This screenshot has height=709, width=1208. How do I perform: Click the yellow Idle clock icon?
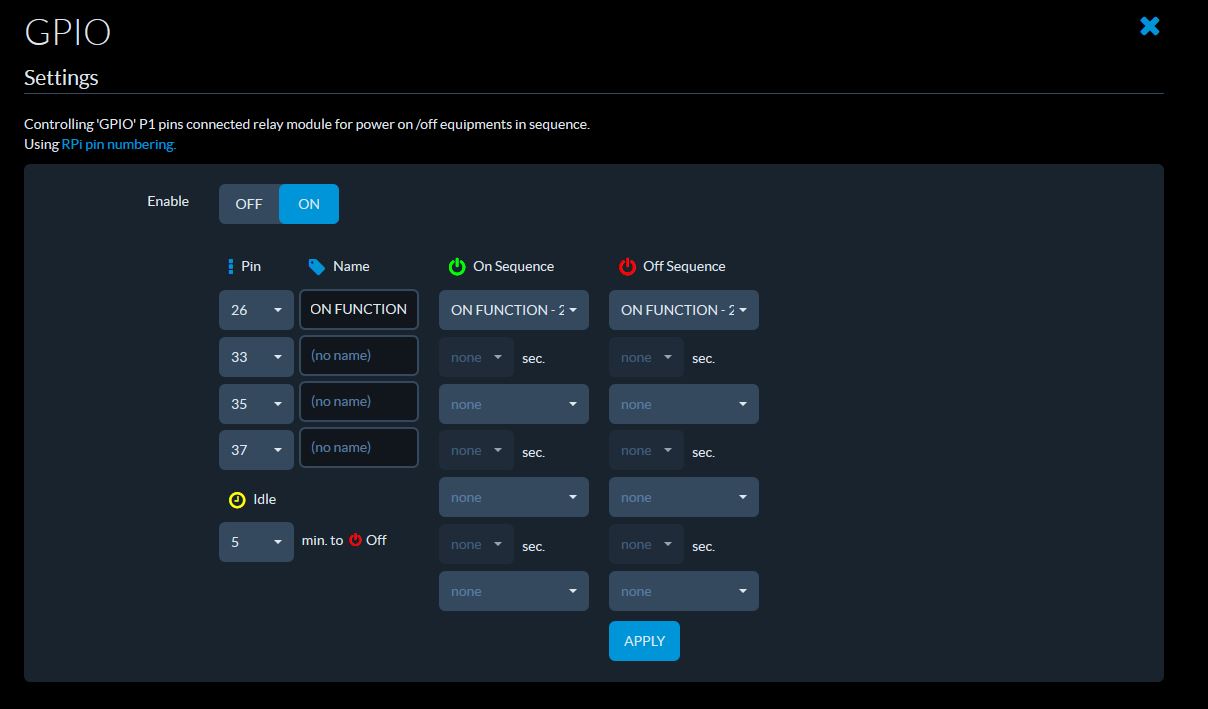(x=237, y=499)
